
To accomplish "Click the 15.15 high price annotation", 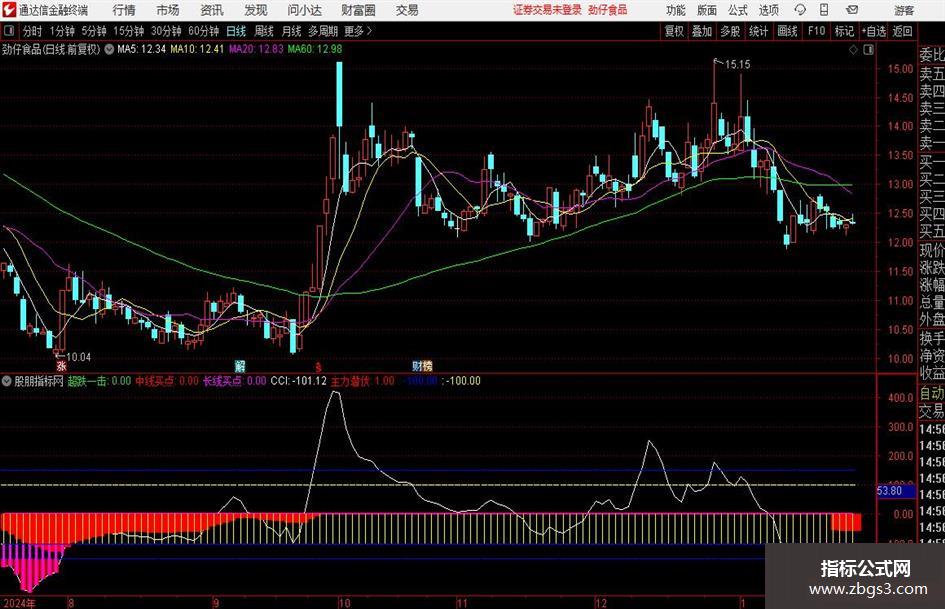I will (x=738, y=65).
